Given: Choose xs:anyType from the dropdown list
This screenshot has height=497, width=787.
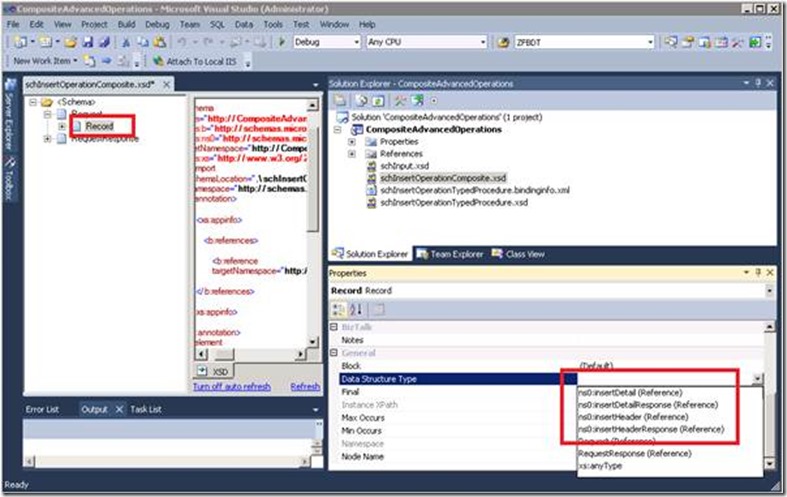Looking at the screenshot, I should 600,466.
